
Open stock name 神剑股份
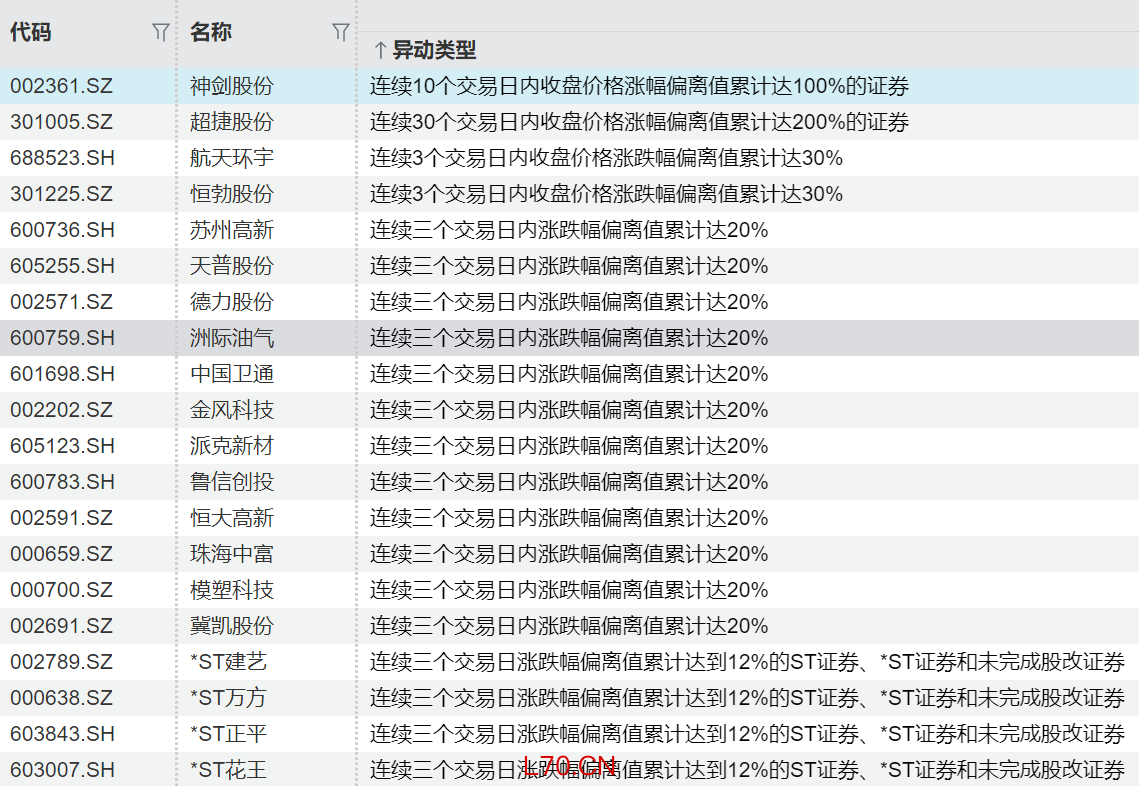(x=232, y=86)
